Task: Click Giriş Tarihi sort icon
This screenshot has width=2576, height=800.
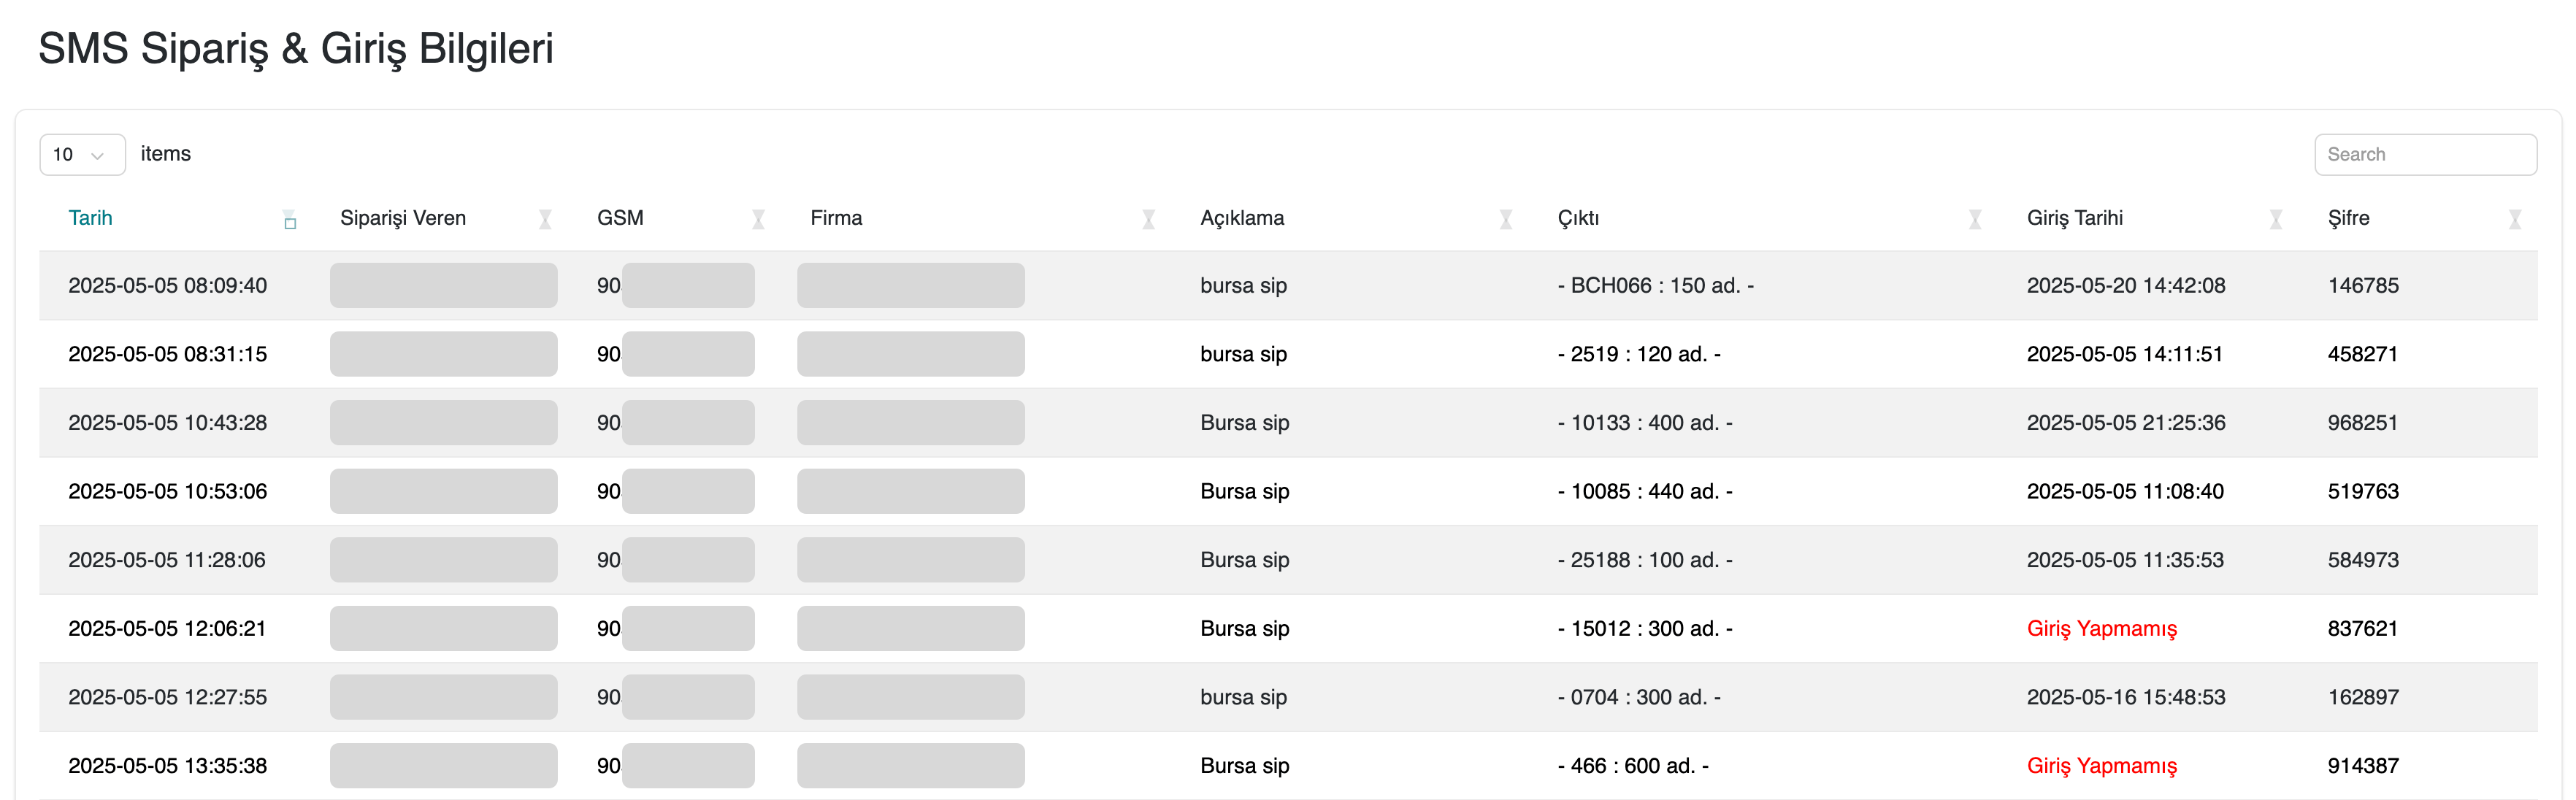Action: (2275, 219)
